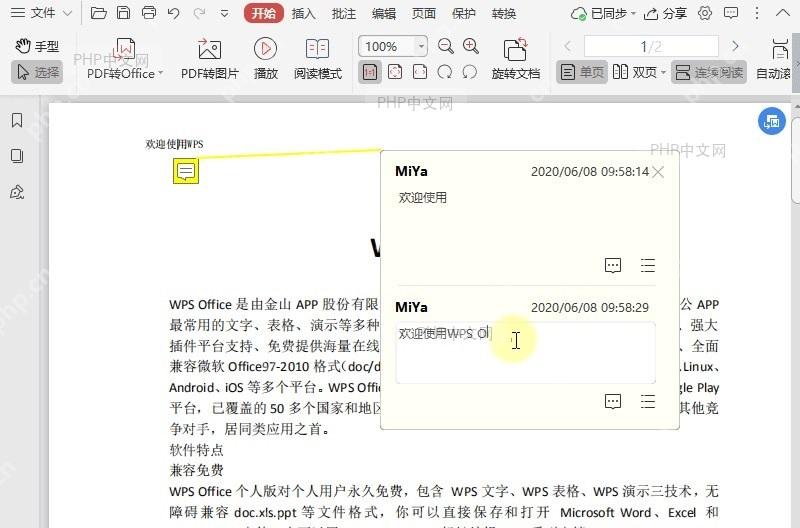Redo the last action
The image size is (800, 528).
click(199, 14)
